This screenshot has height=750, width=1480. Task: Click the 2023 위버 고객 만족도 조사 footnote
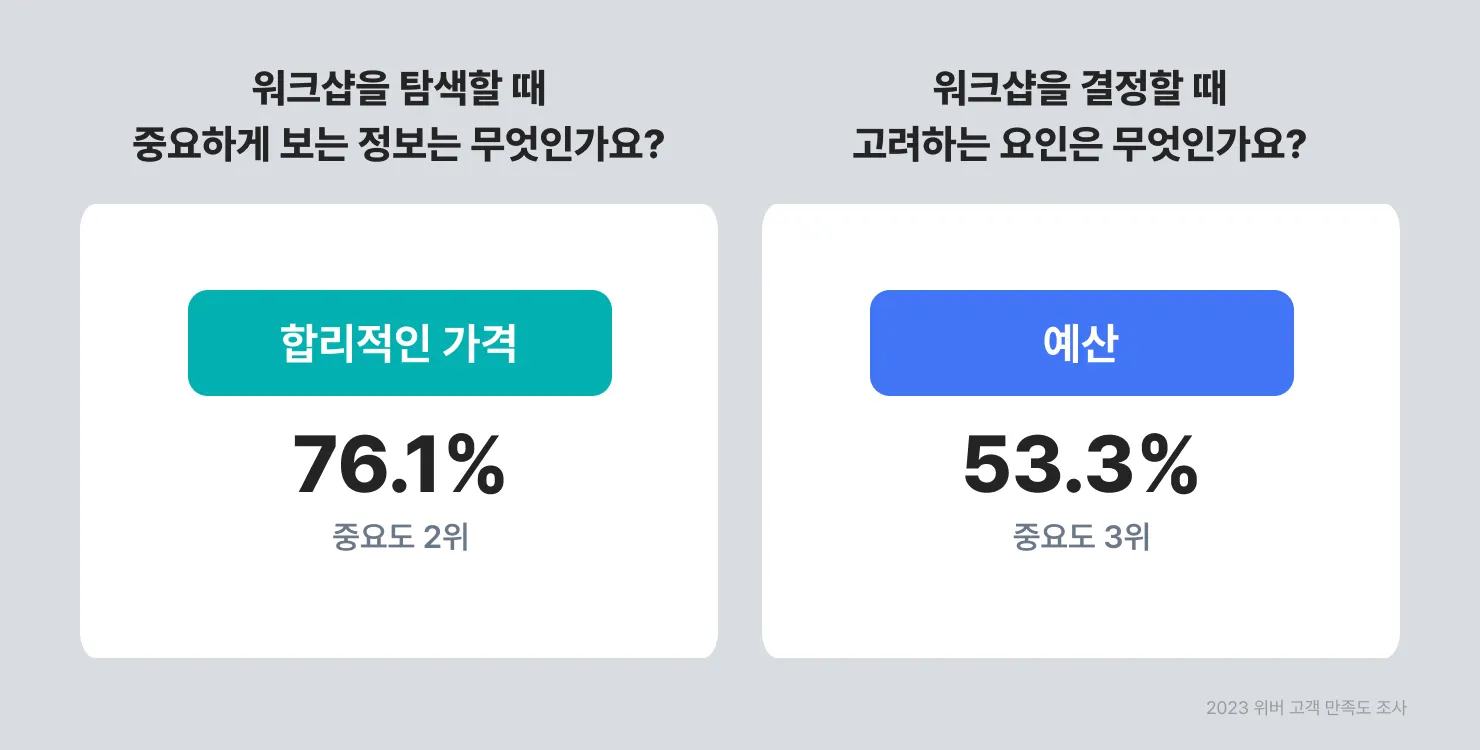pos(1306,708)
